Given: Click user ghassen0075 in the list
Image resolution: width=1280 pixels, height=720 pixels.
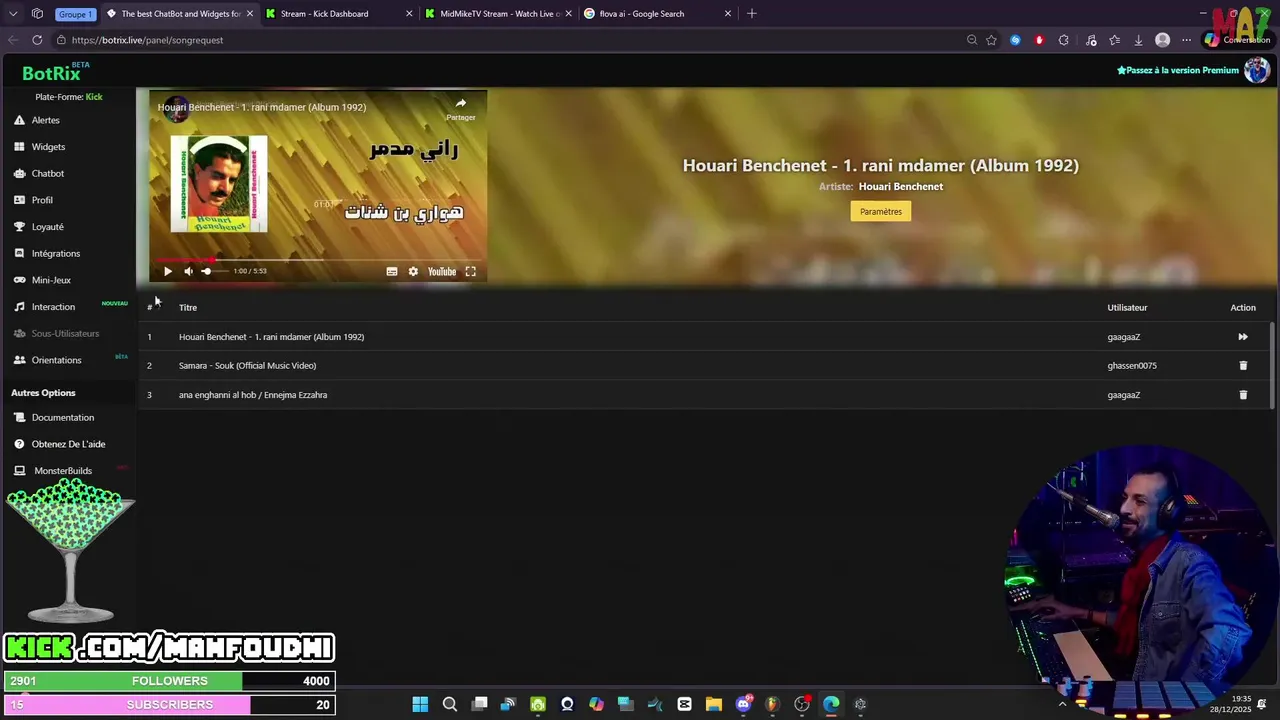Looking at the screenshot, I should 1132,366.
